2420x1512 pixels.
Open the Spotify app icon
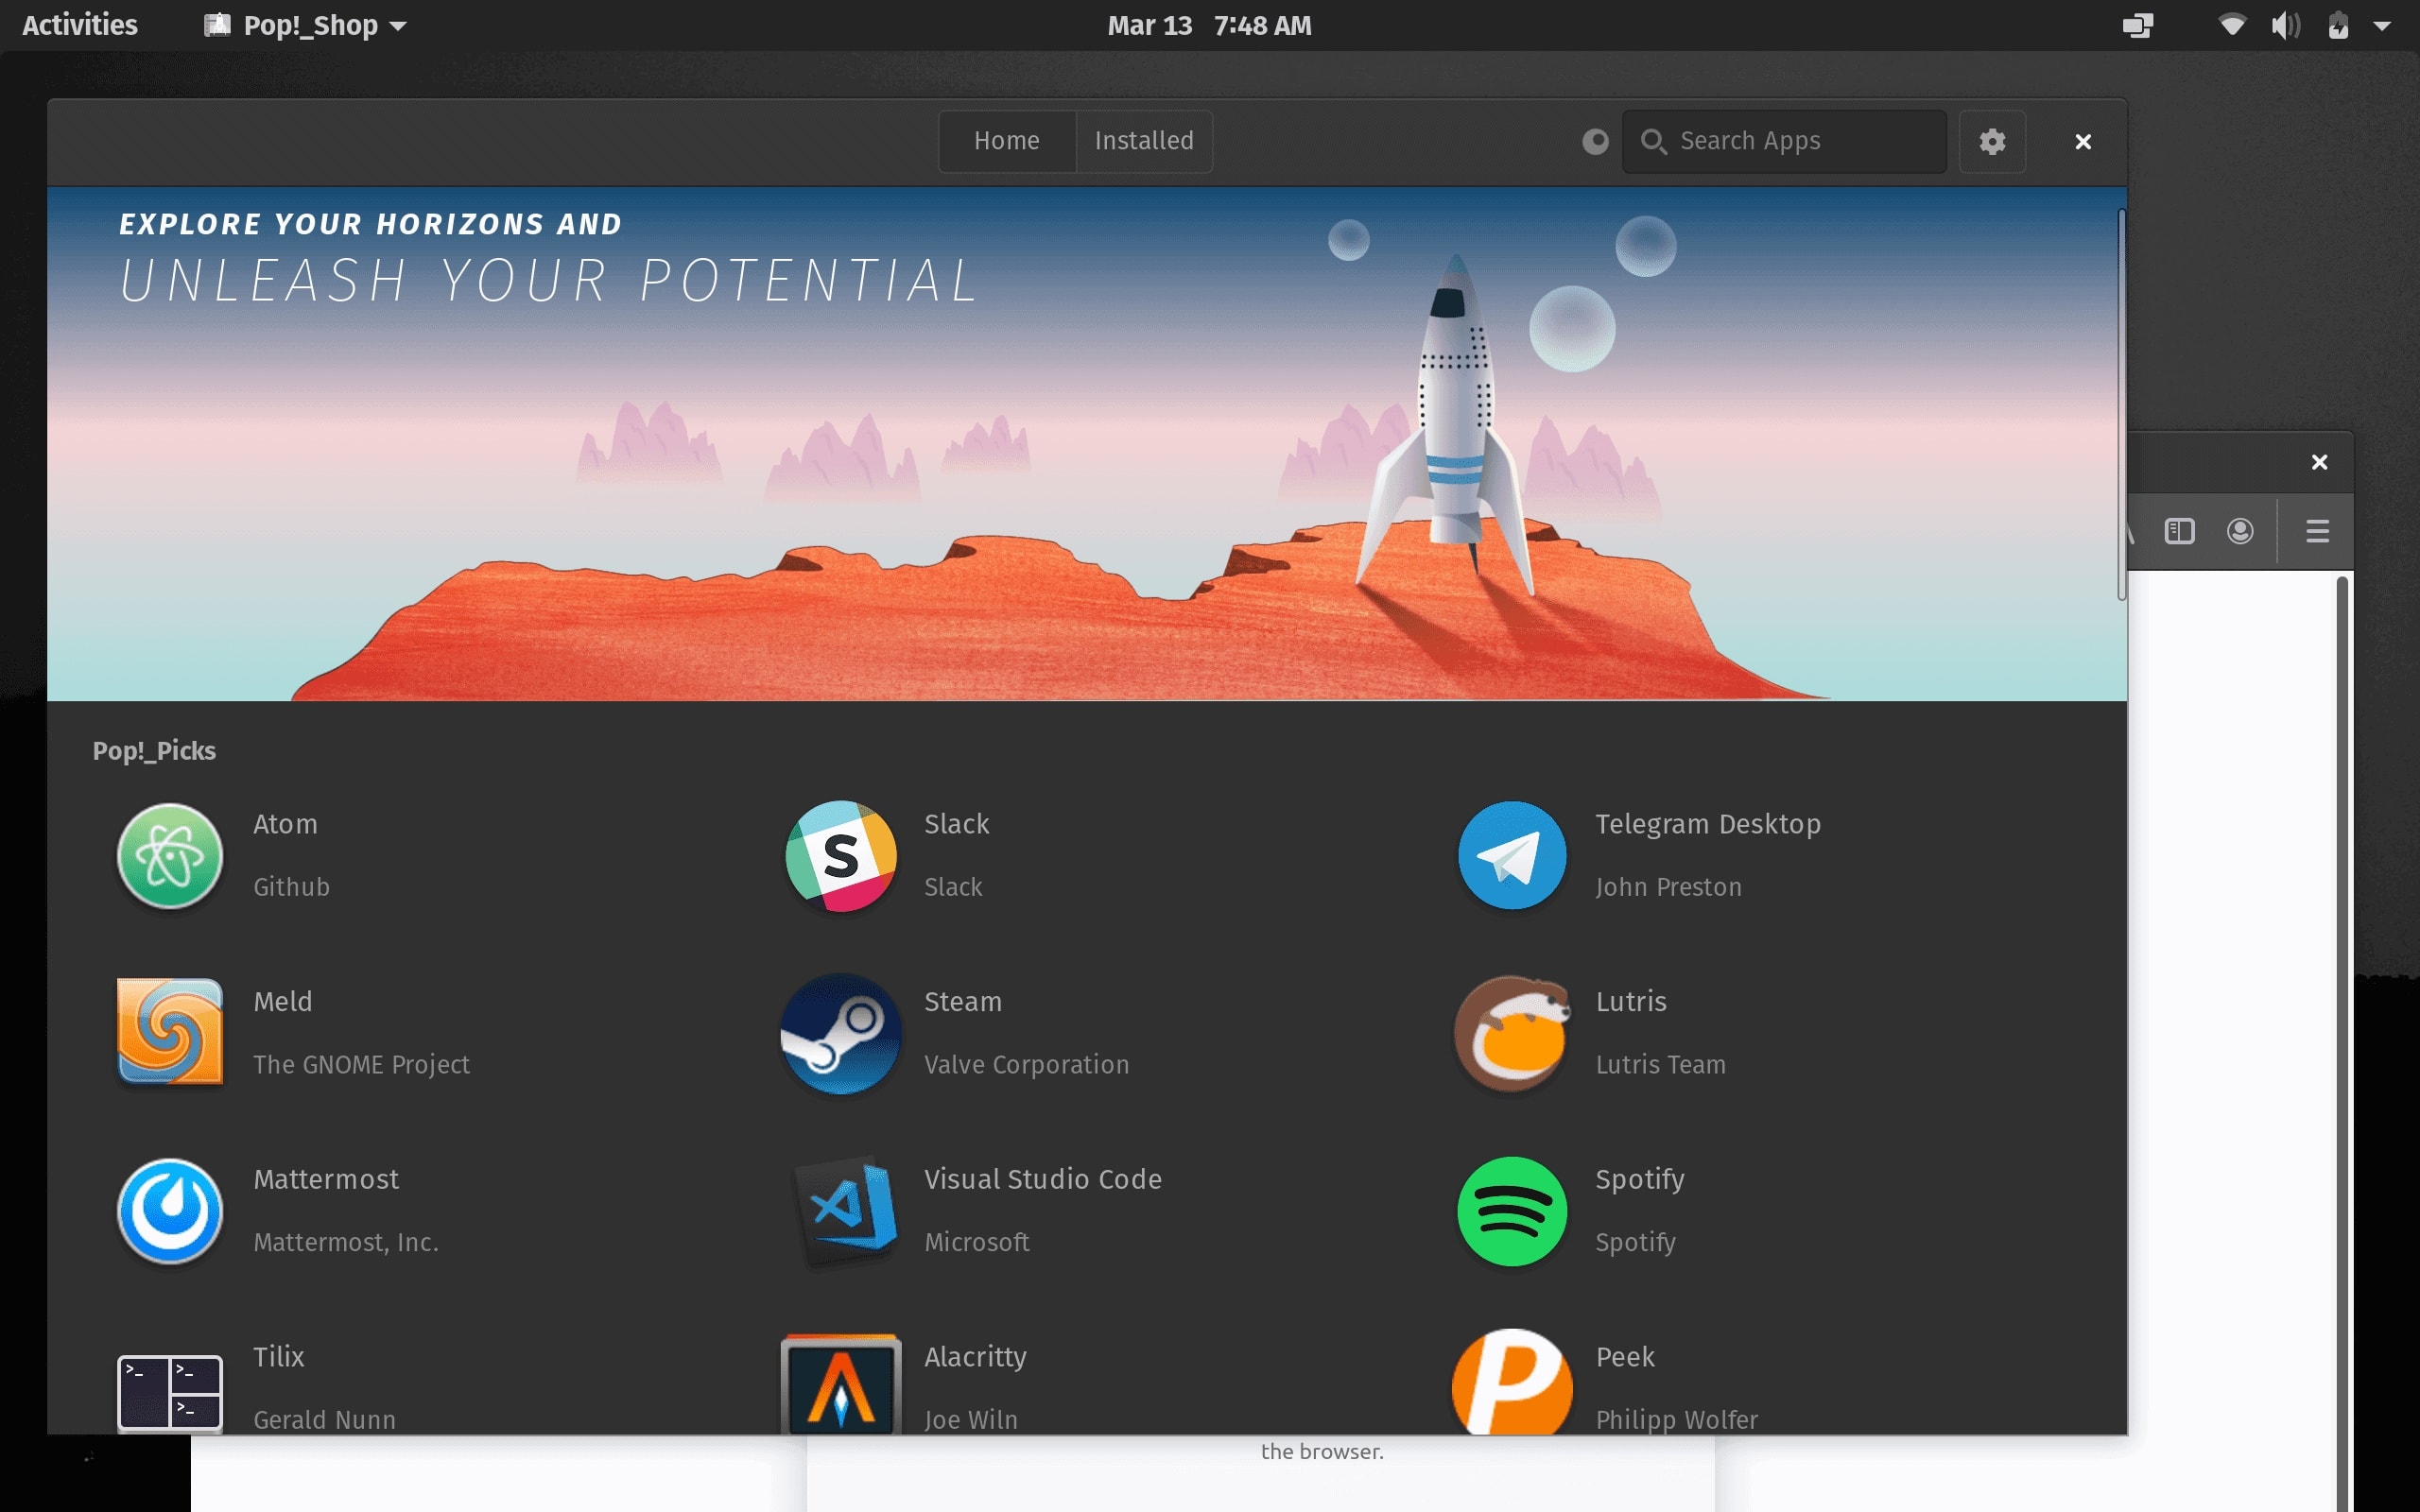(1512, 1211)
